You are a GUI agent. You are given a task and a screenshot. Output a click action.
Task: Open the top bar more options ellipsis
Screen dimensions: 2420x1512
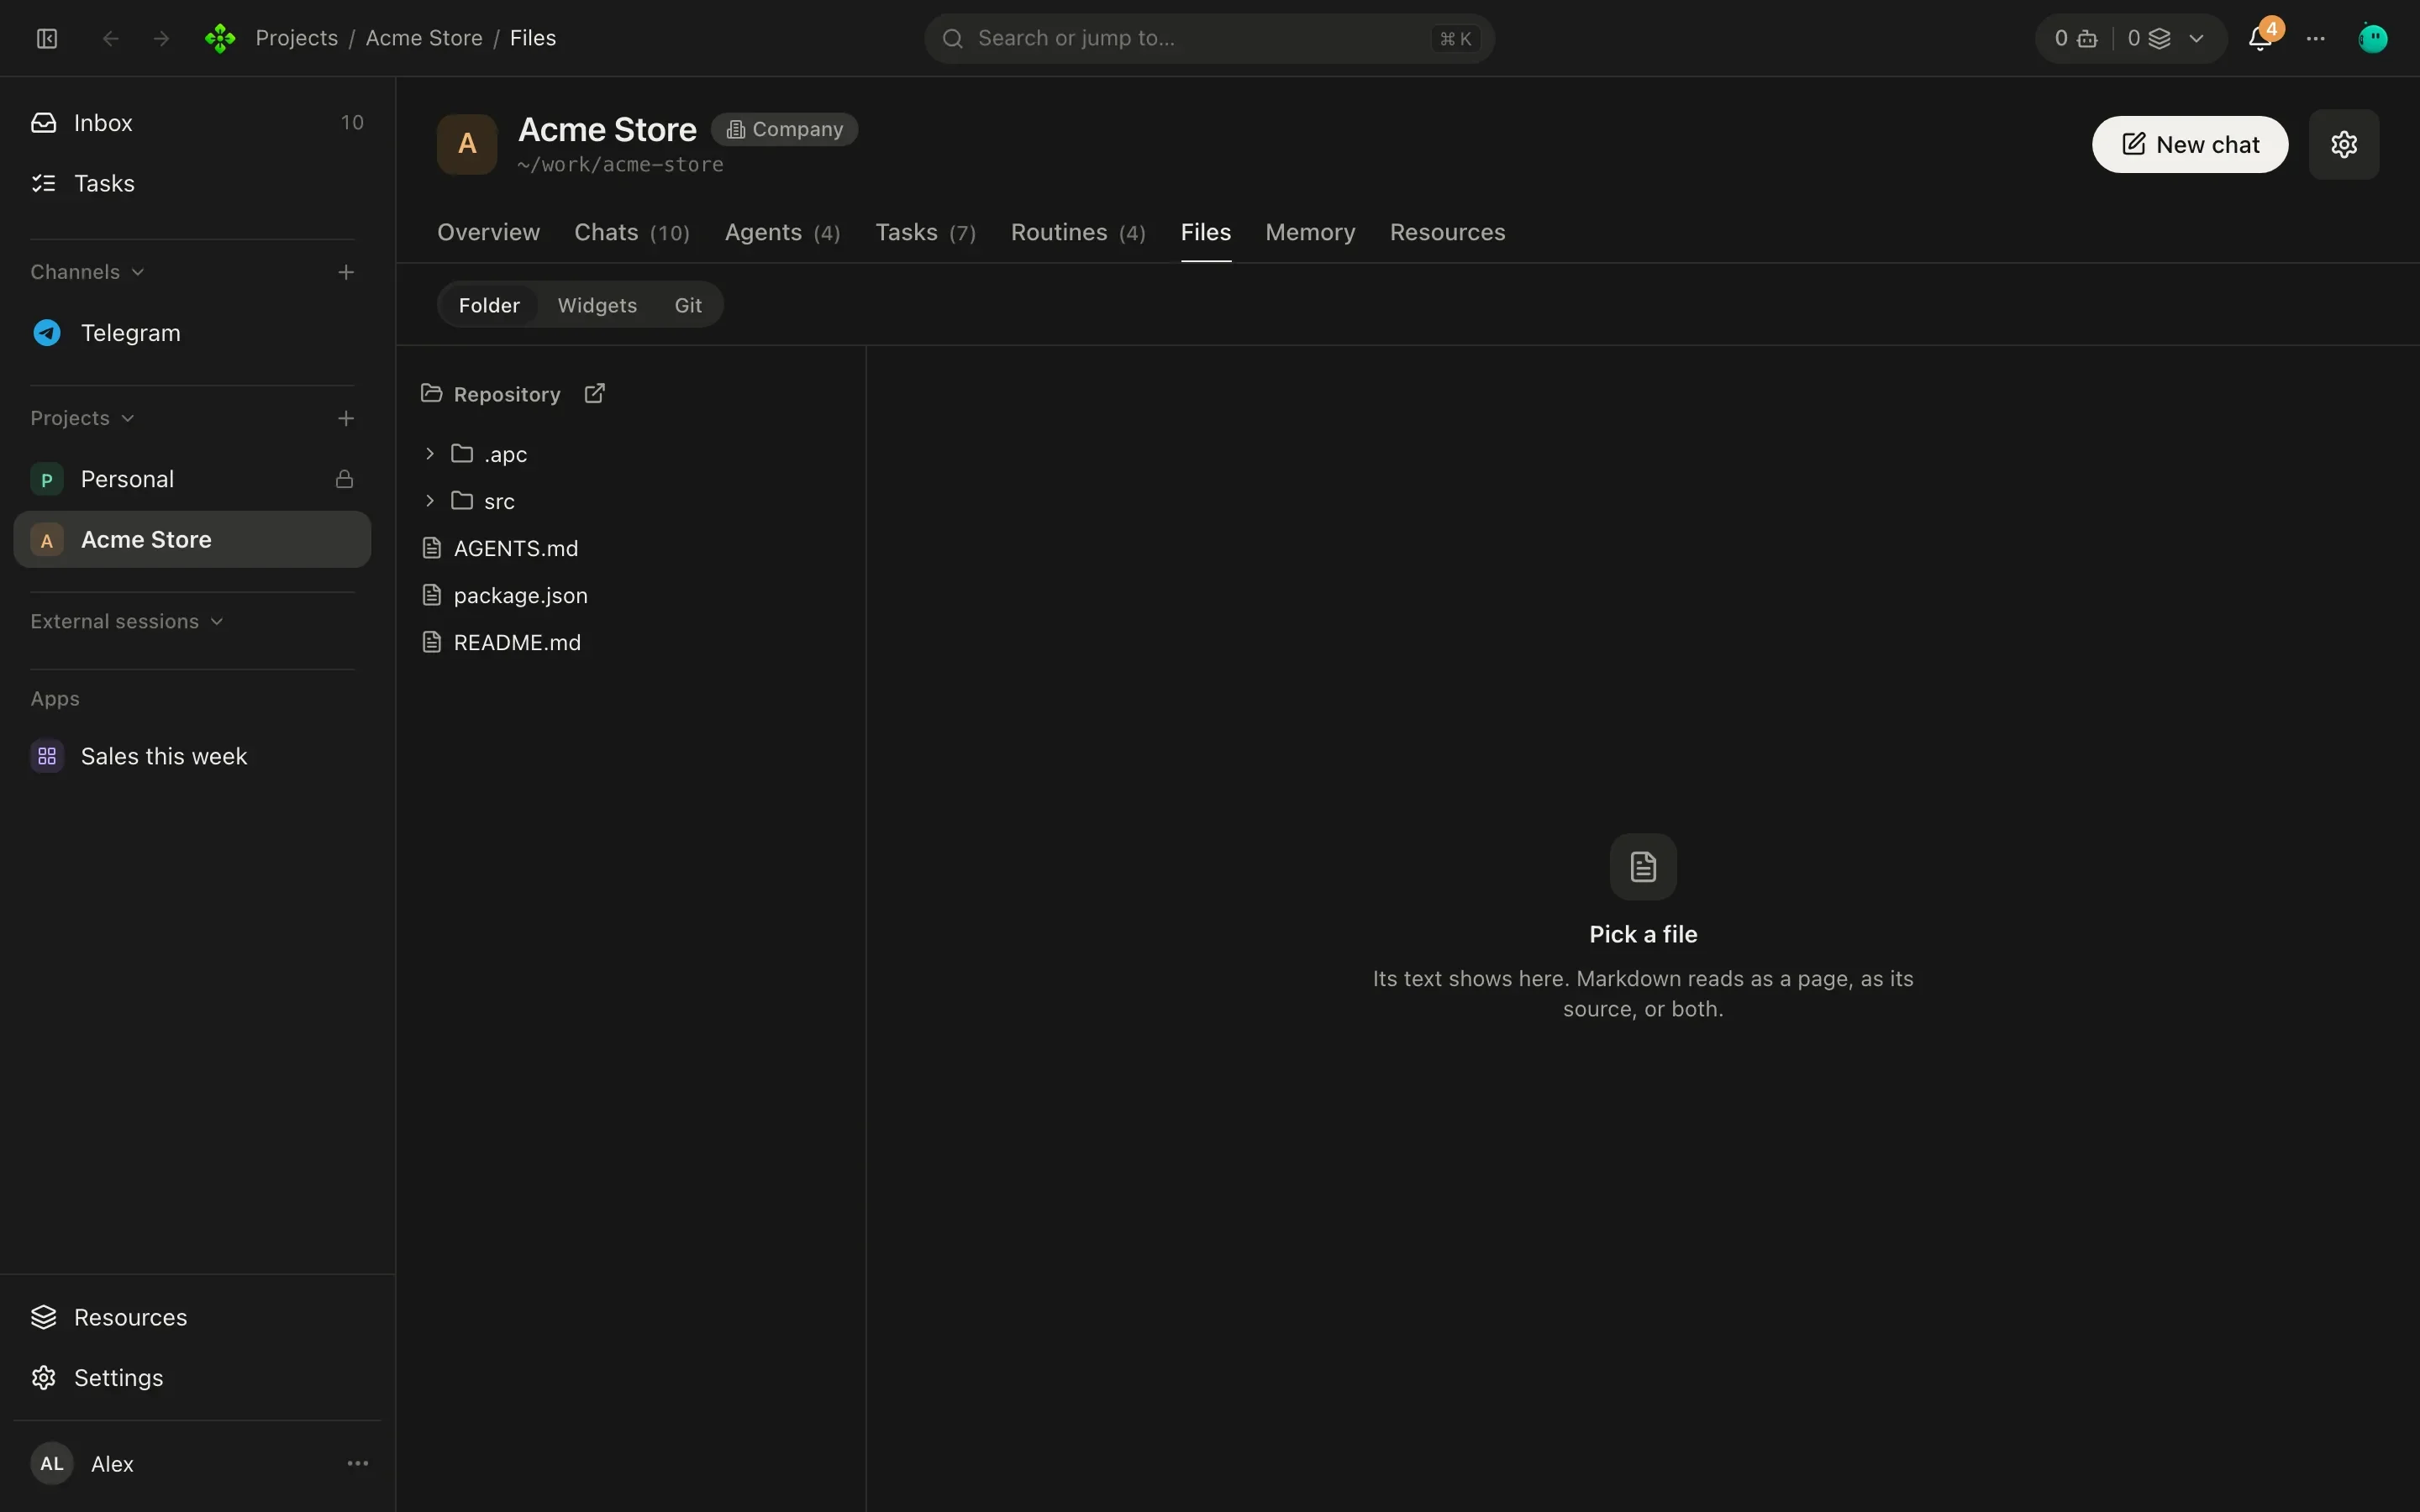click(x=2316, y=38)
